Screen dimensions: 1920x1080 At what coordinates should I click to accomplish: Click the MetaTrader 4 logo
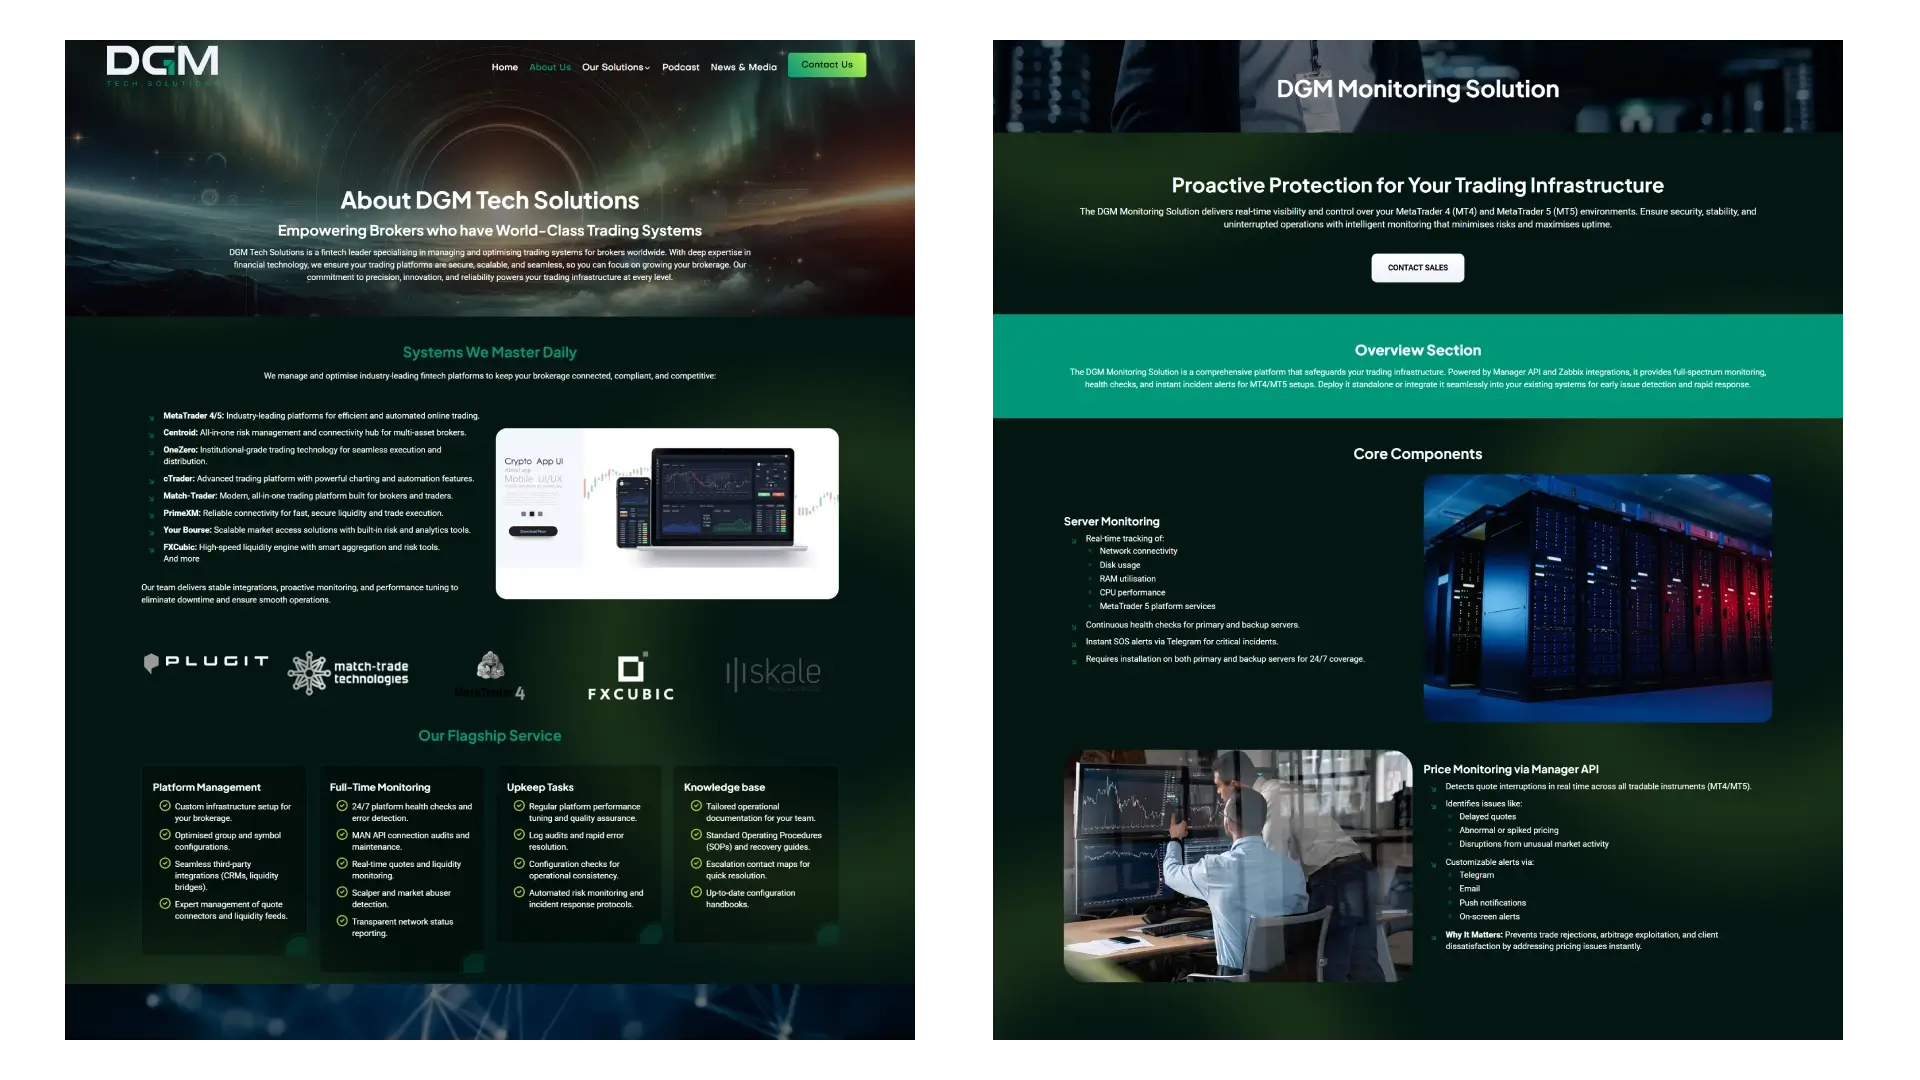point(490,676)
